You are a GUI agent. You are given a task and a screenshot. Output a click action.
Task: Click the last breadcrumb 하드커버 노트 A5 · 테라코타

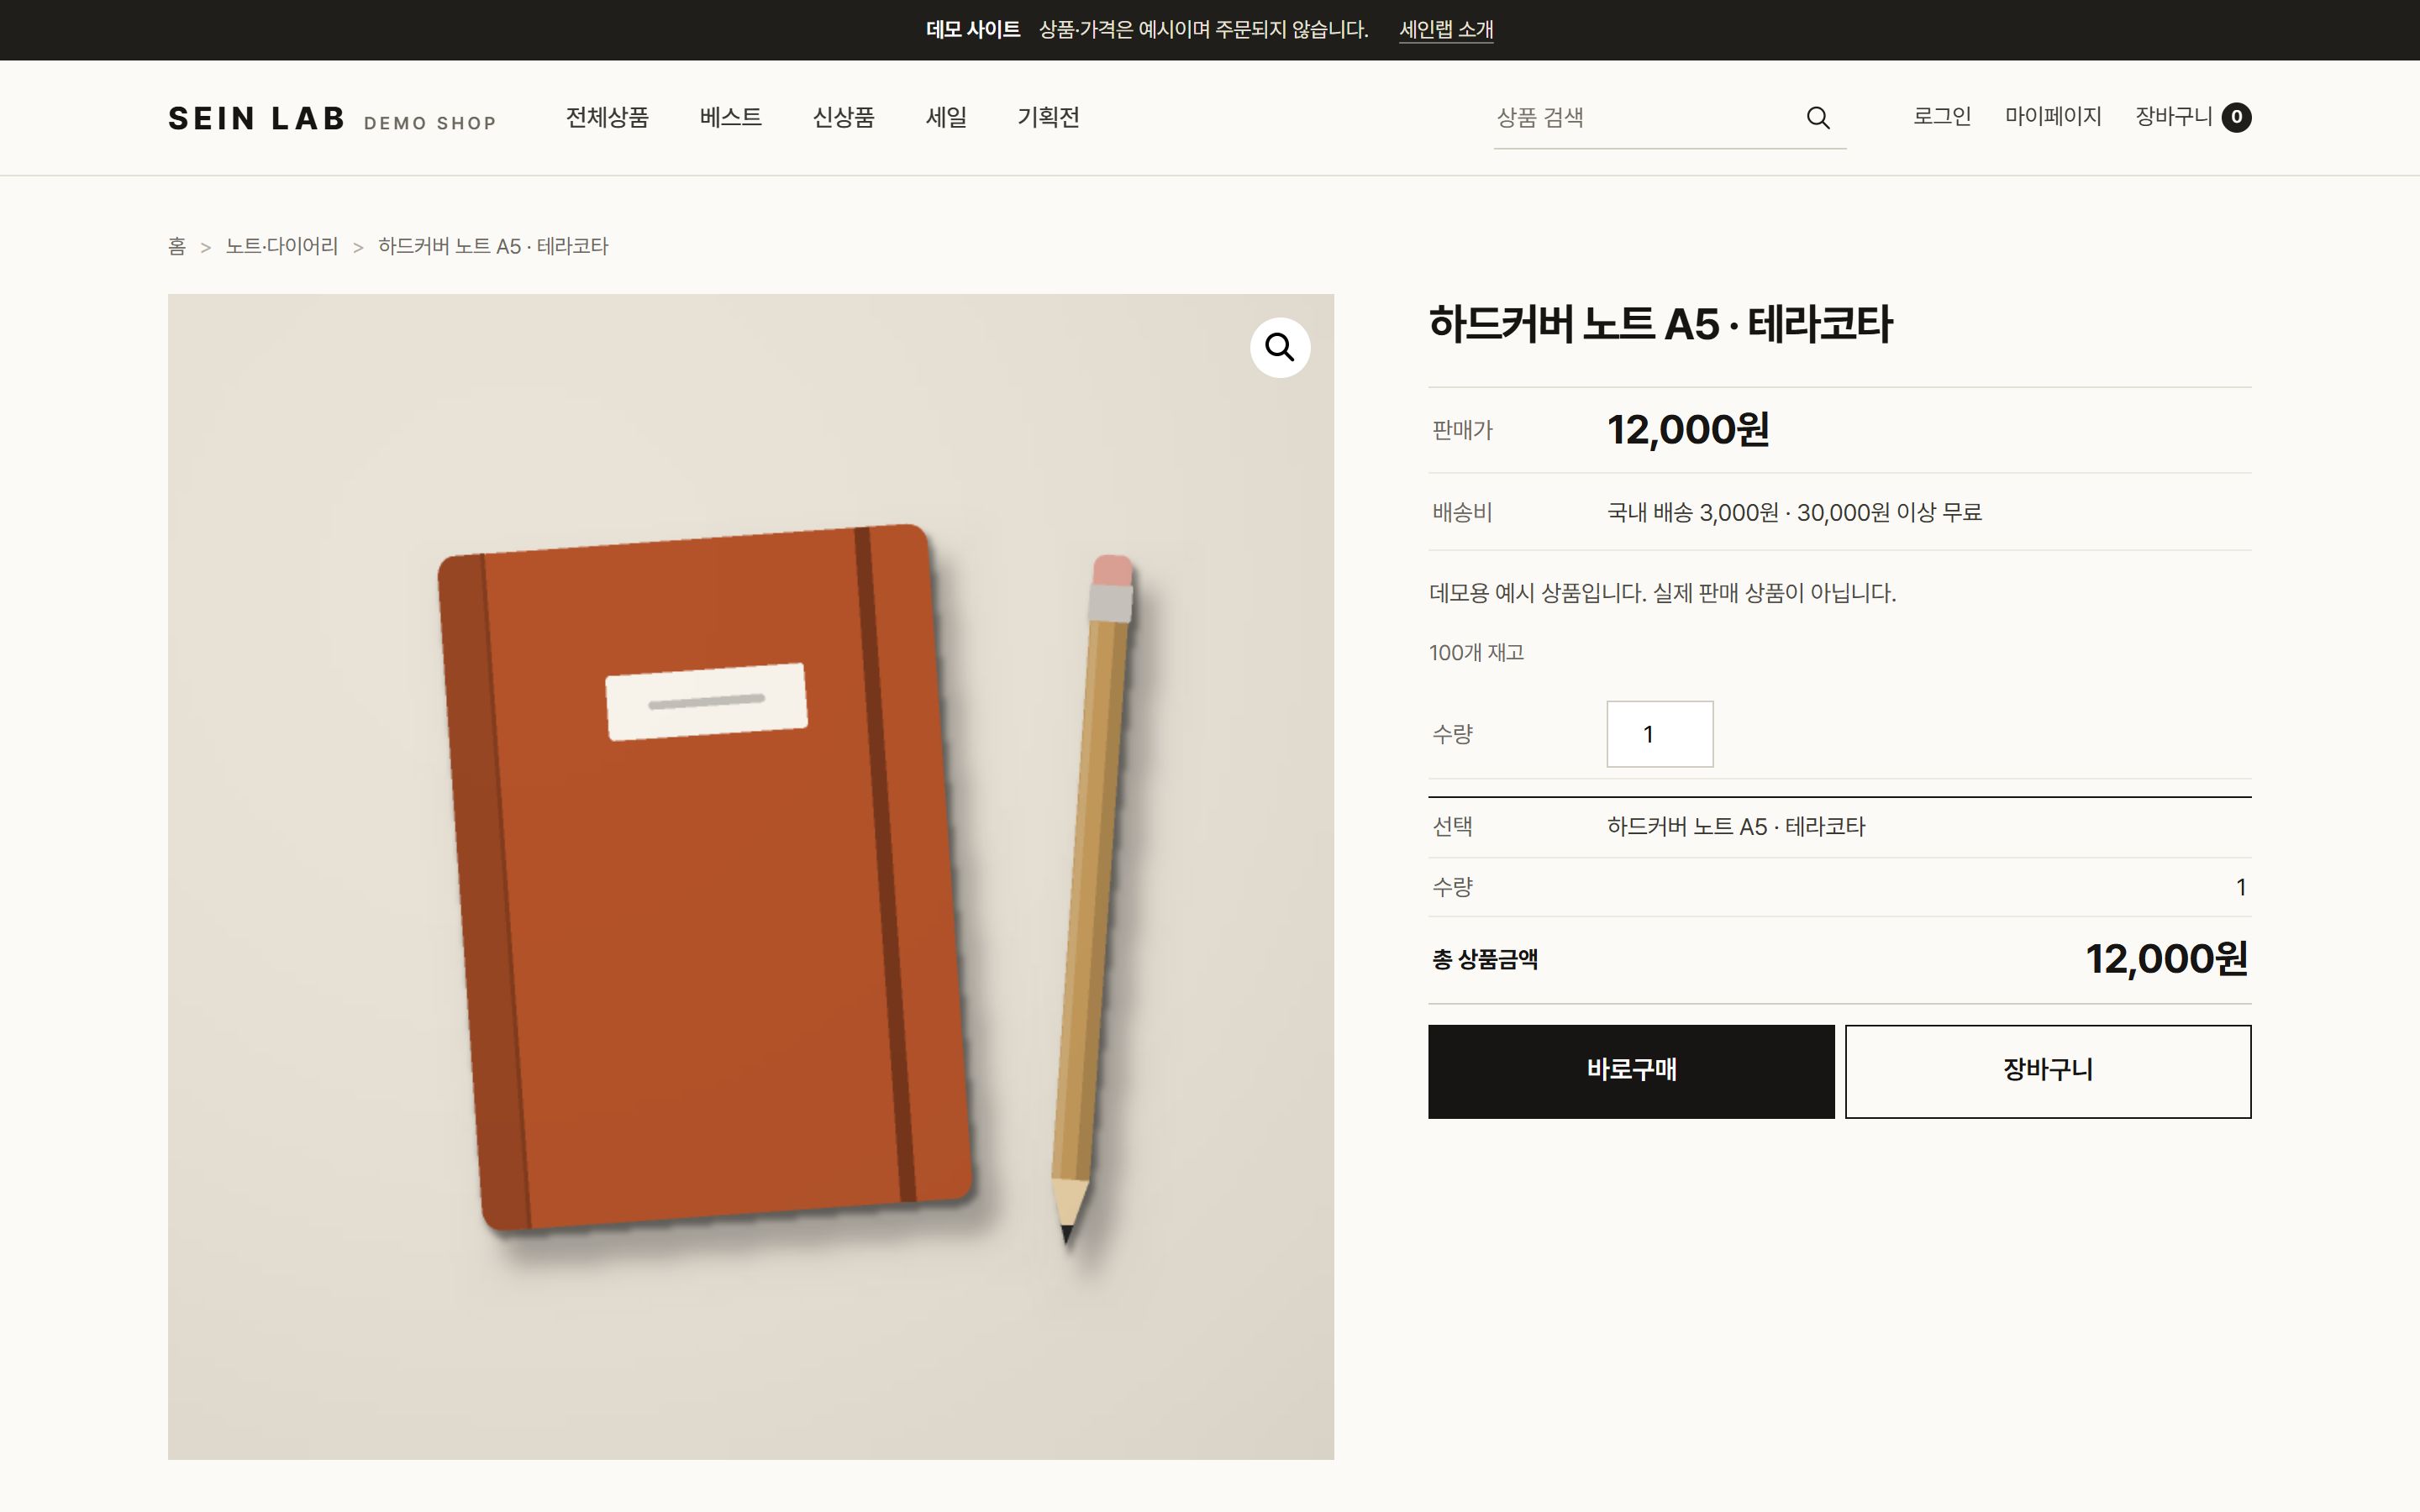coord(493,246)
